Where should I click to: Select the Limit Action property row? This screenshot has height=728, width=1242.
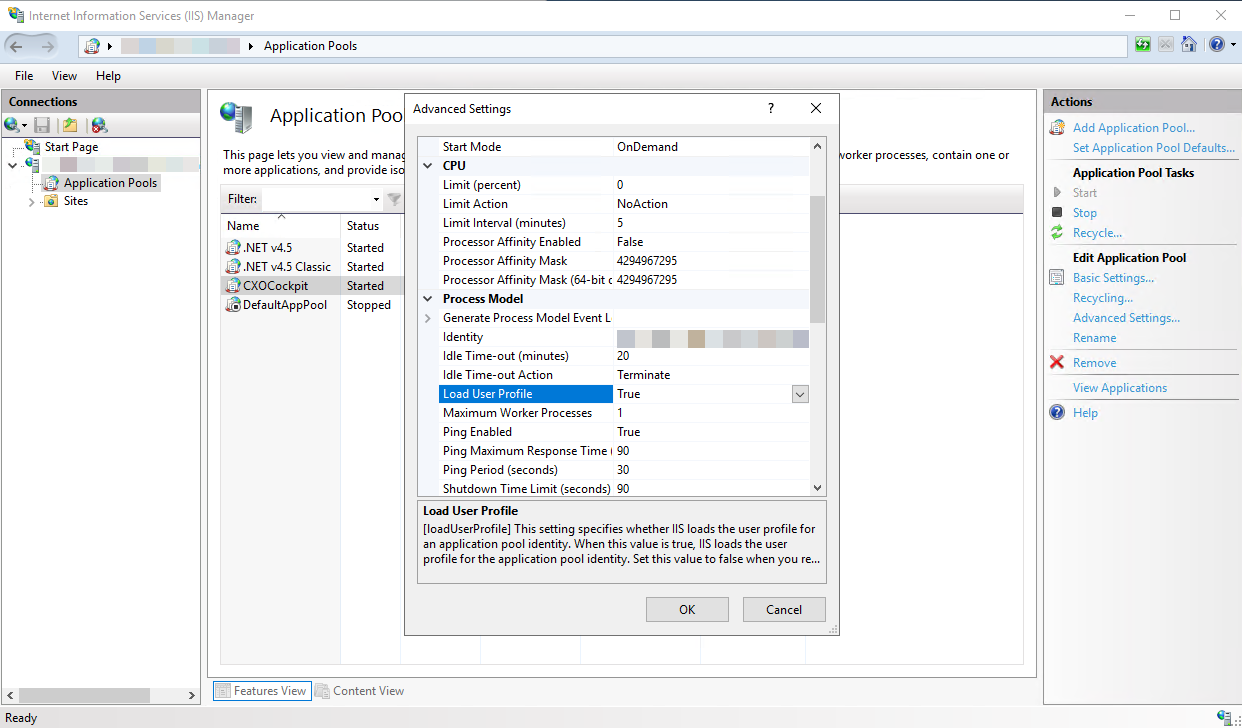tap(624, 204)
